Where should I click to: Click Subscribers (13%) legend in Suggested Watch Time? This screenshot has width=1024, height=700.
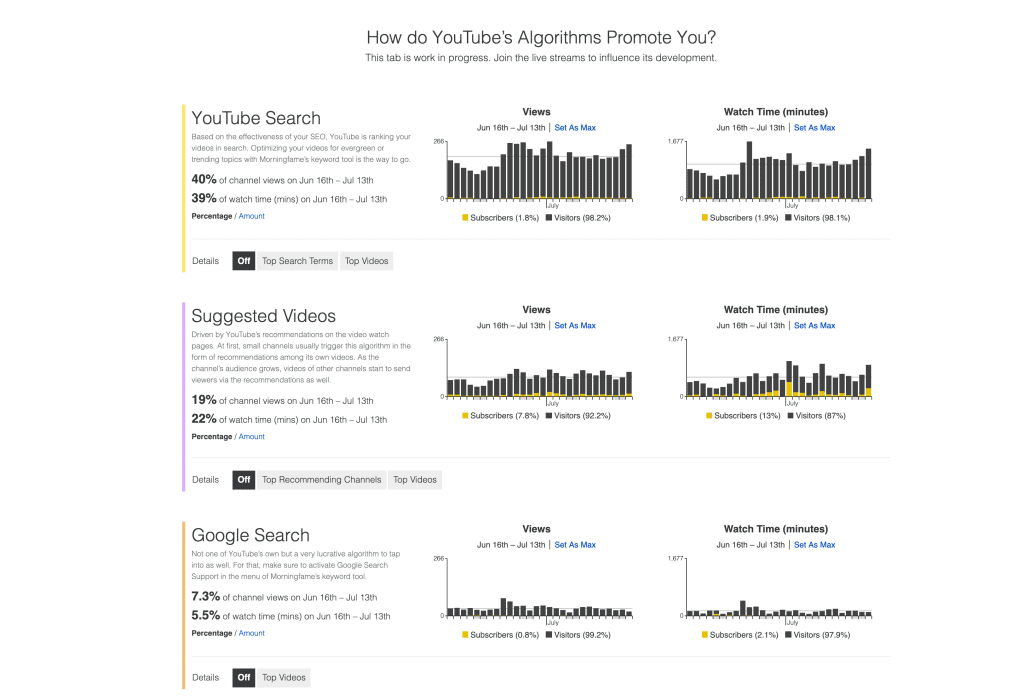click(743, 416)
